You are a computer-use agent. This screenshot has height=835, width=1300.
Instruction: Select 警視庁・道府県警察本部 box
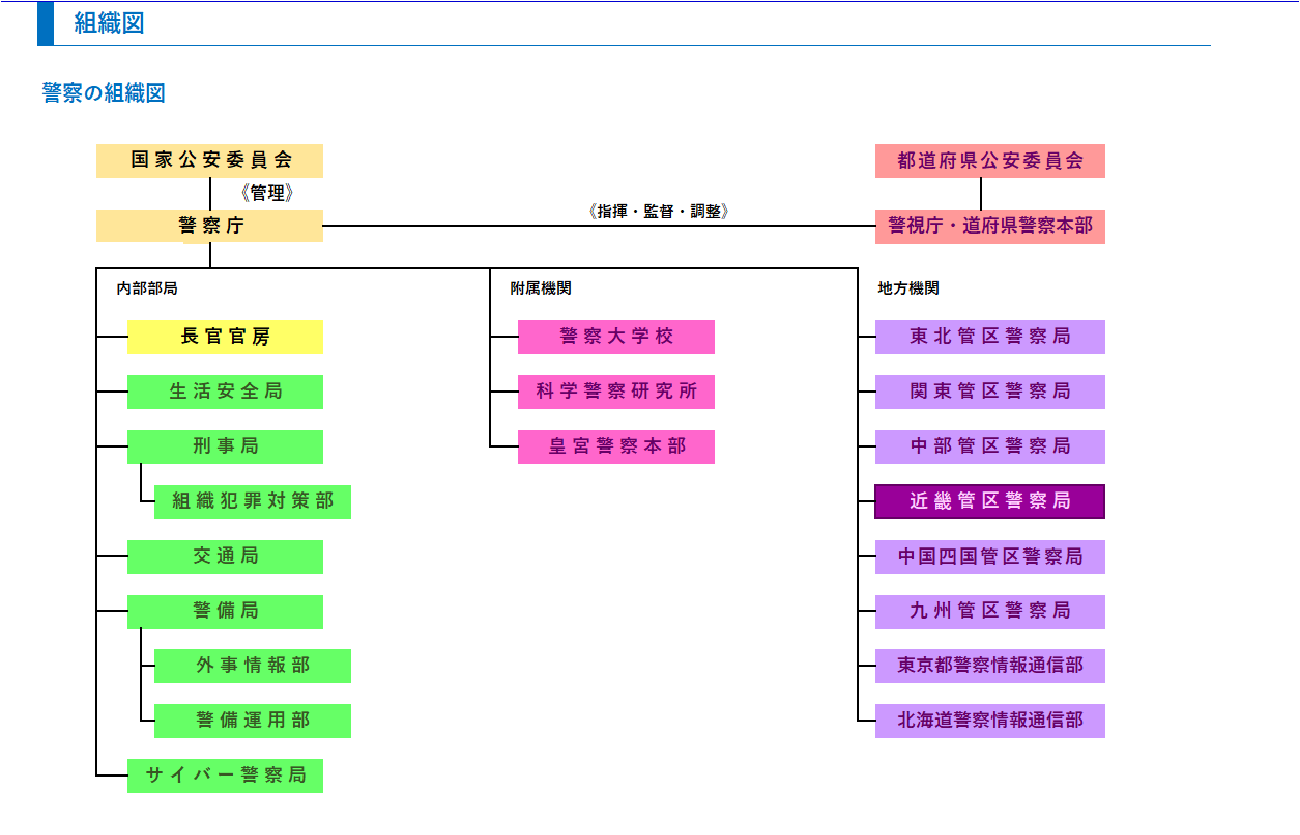pyautogui.click(x=990, y=226)
